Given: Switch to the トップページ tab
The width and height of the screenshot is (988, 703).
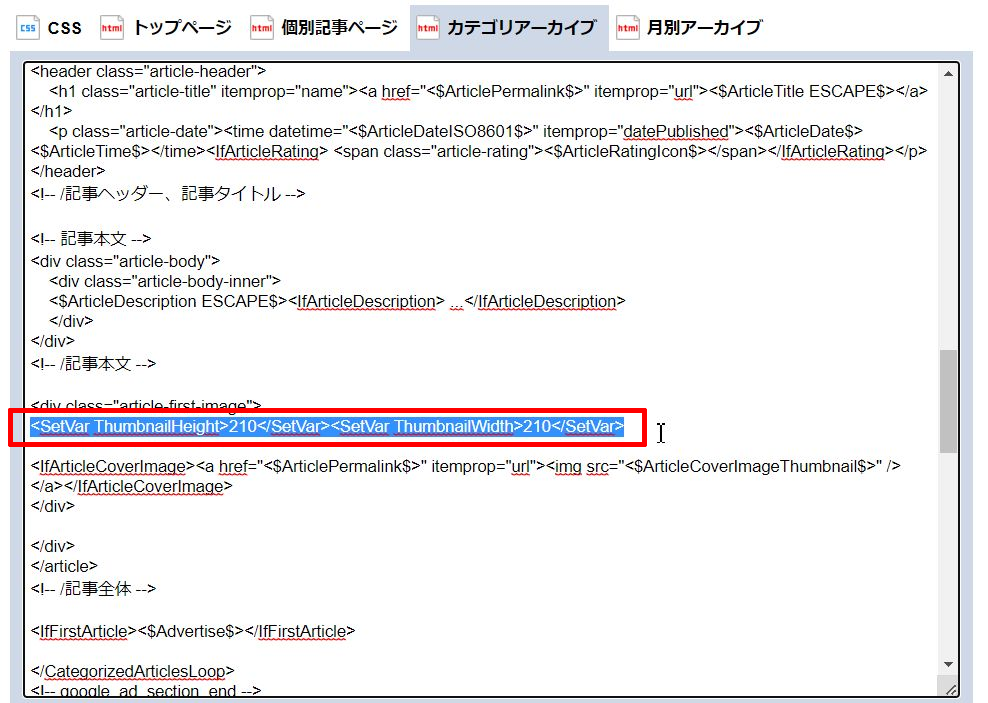Looking at the screenshot, I should 166,28.
